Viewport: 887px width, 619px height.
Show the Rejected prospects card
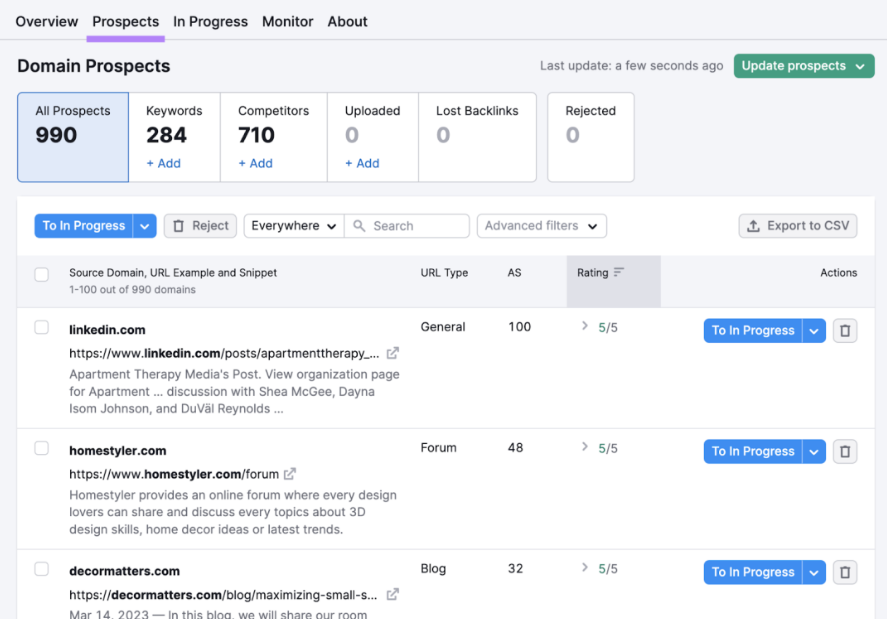point(591,137)
